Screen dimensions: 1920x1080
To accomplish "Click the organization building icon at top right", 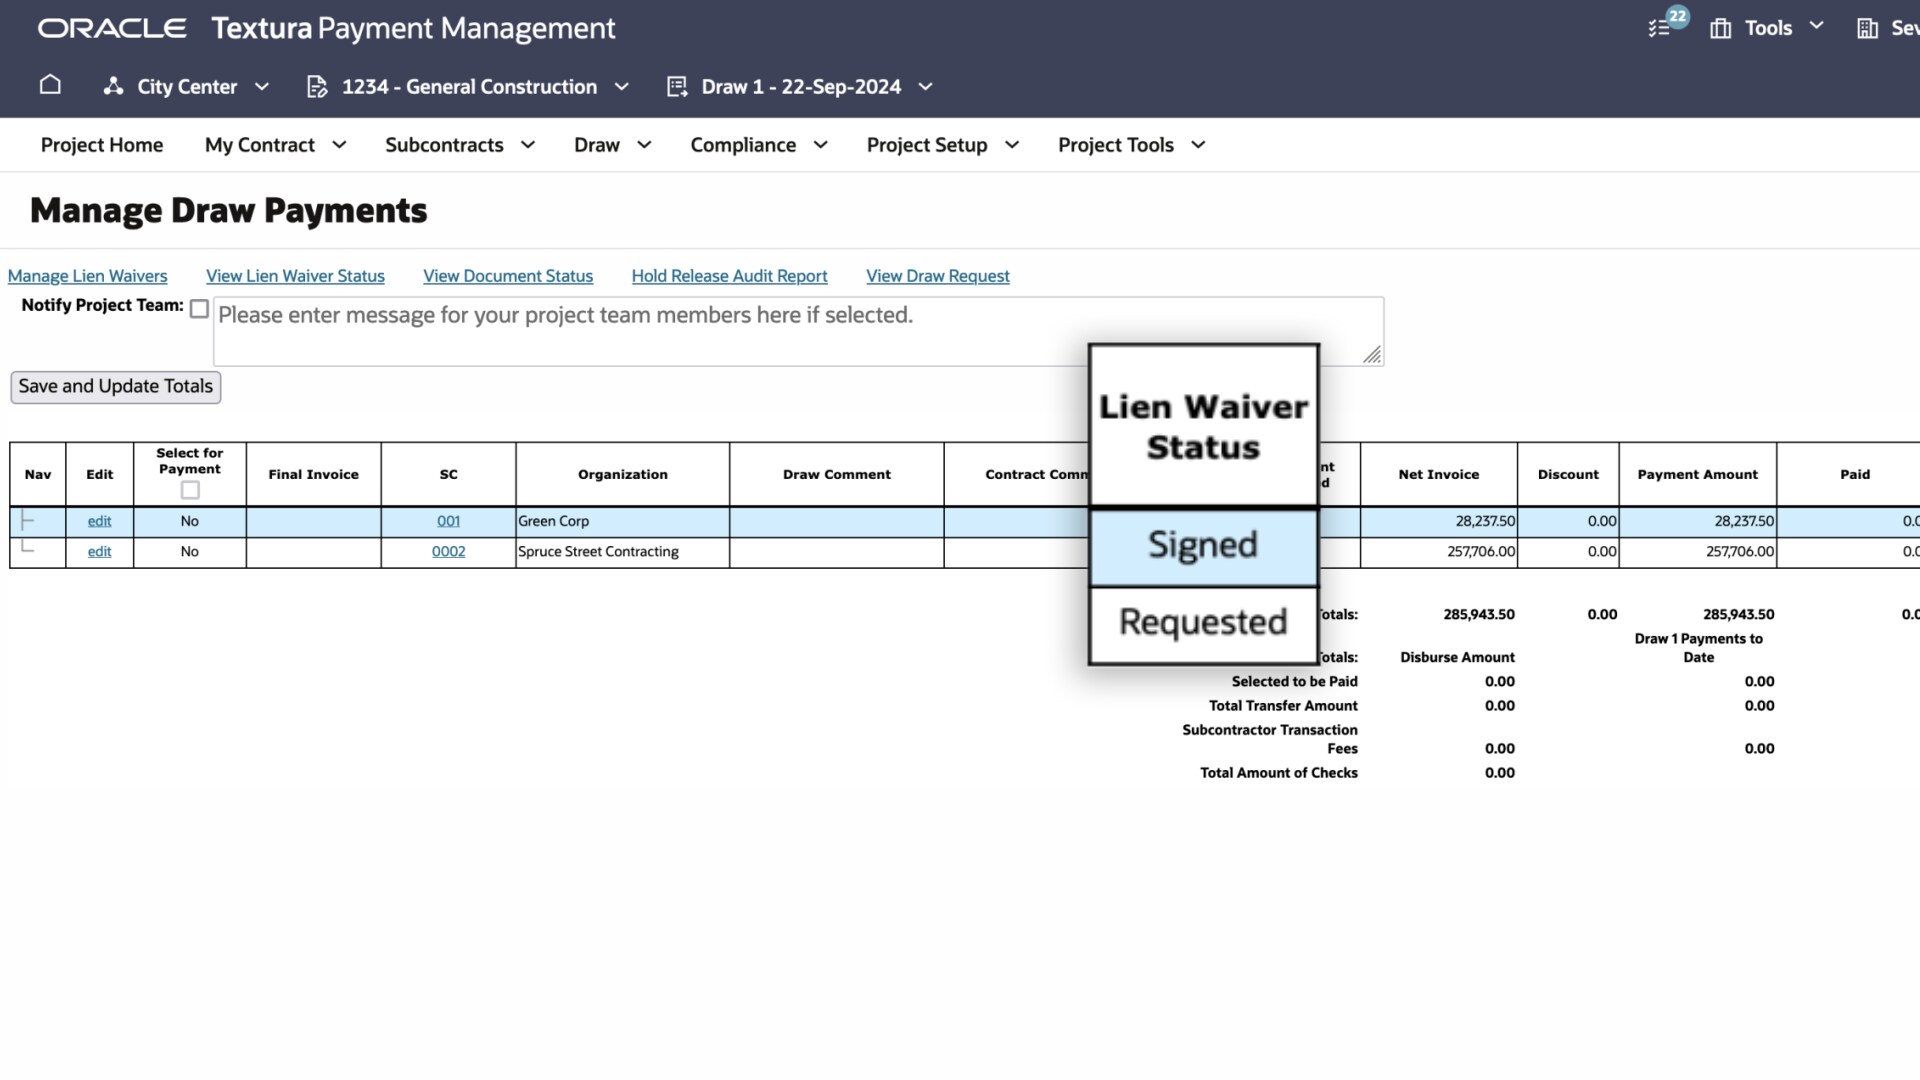I will (1866, 28).
